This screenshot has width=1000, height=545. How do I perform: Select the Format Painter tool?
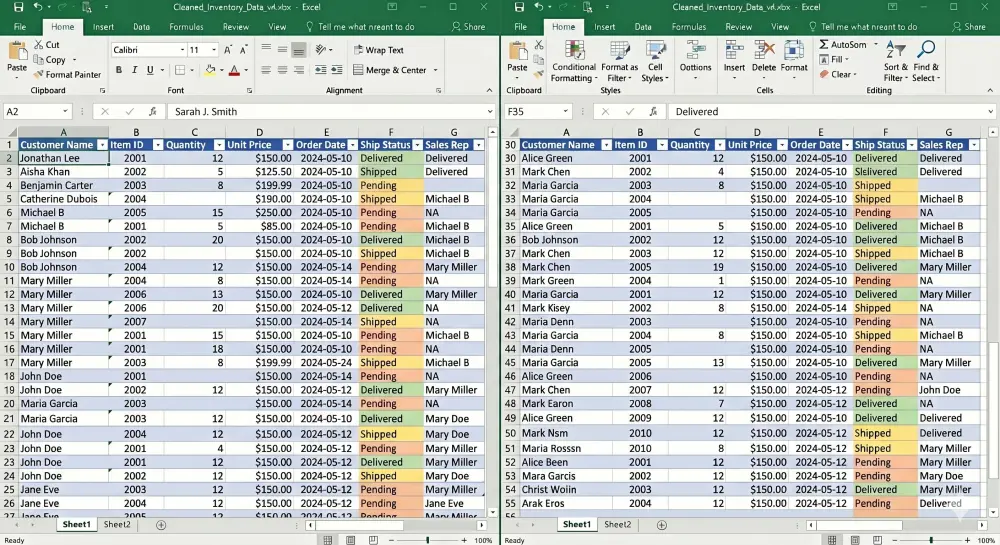point(68,75)
